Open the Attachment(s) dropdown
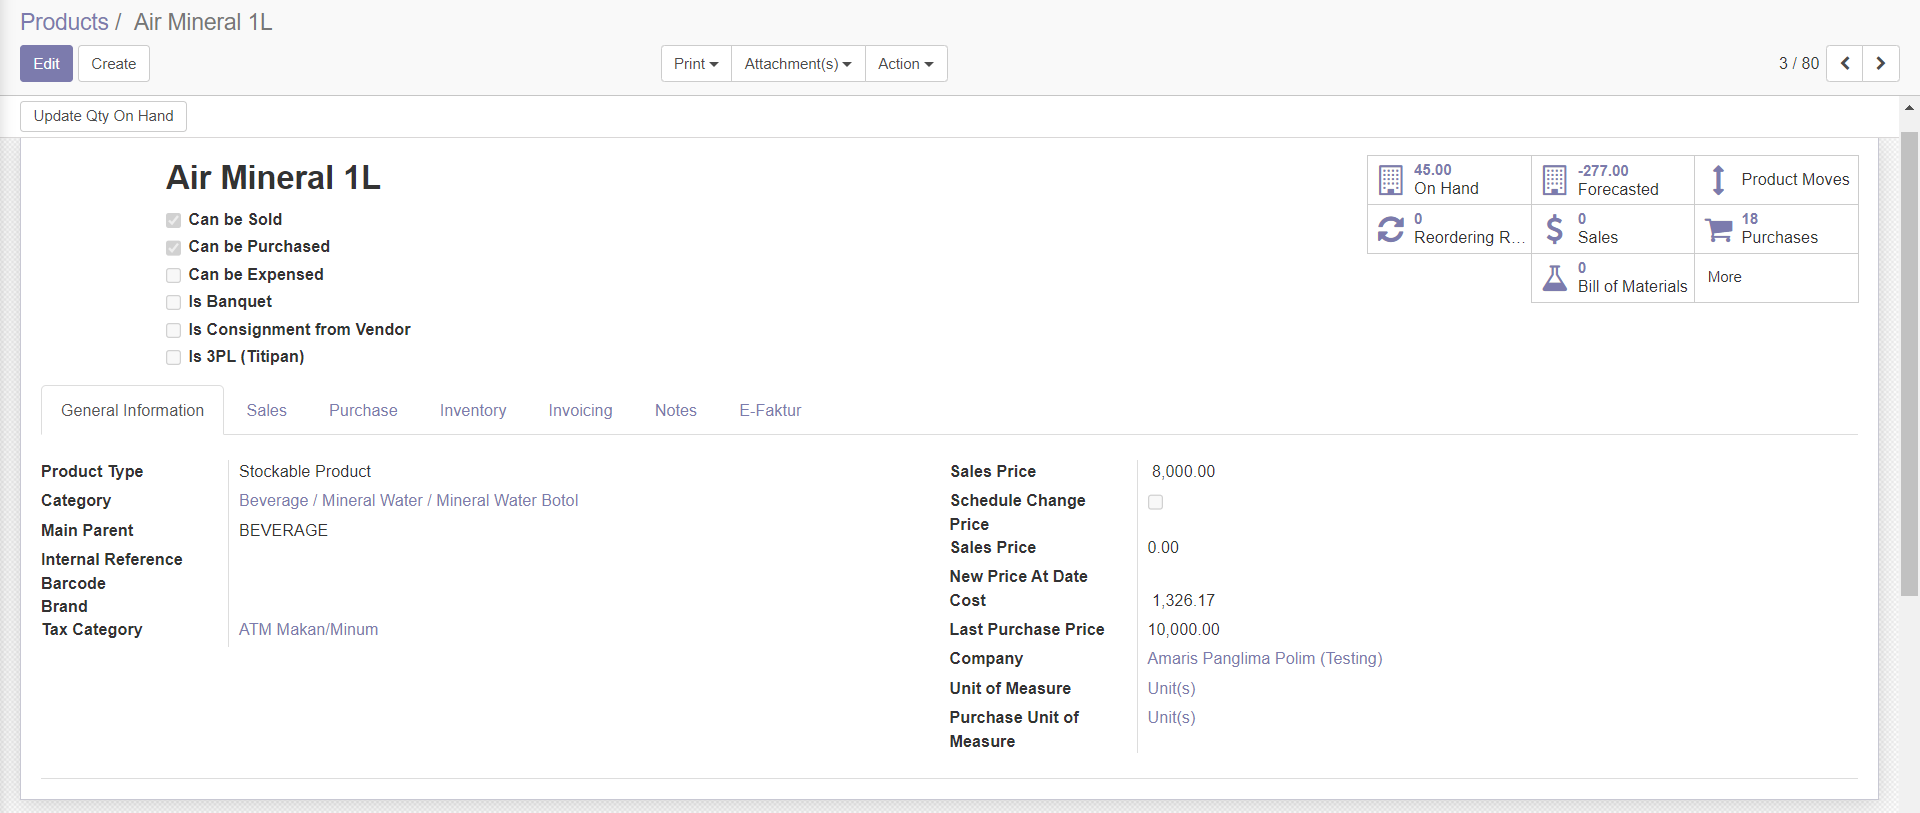Image resolution: width=1920 pixels, height=813 pixels. click(x=798, y=63)
